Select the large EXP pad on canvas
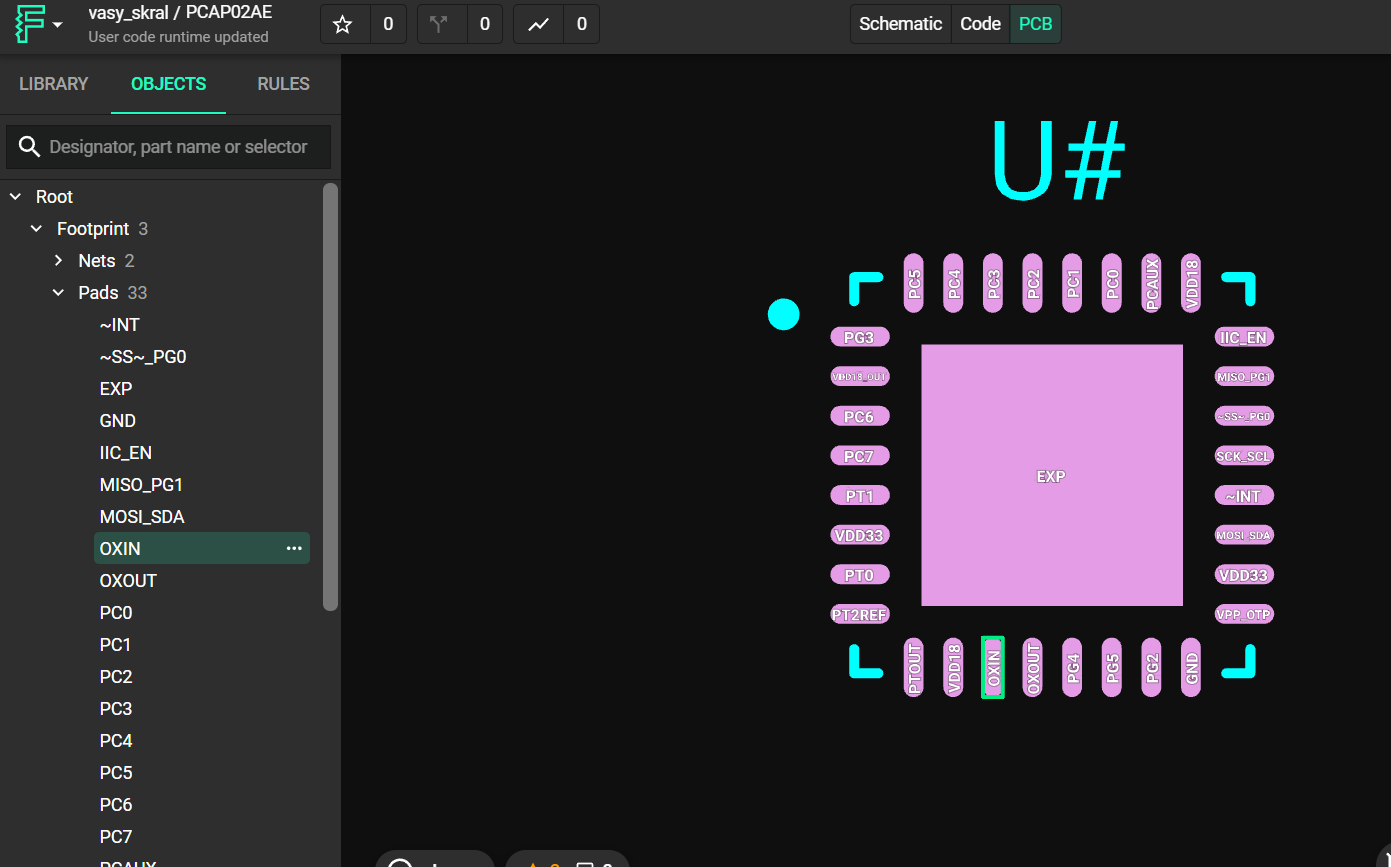 (1052, 475)
